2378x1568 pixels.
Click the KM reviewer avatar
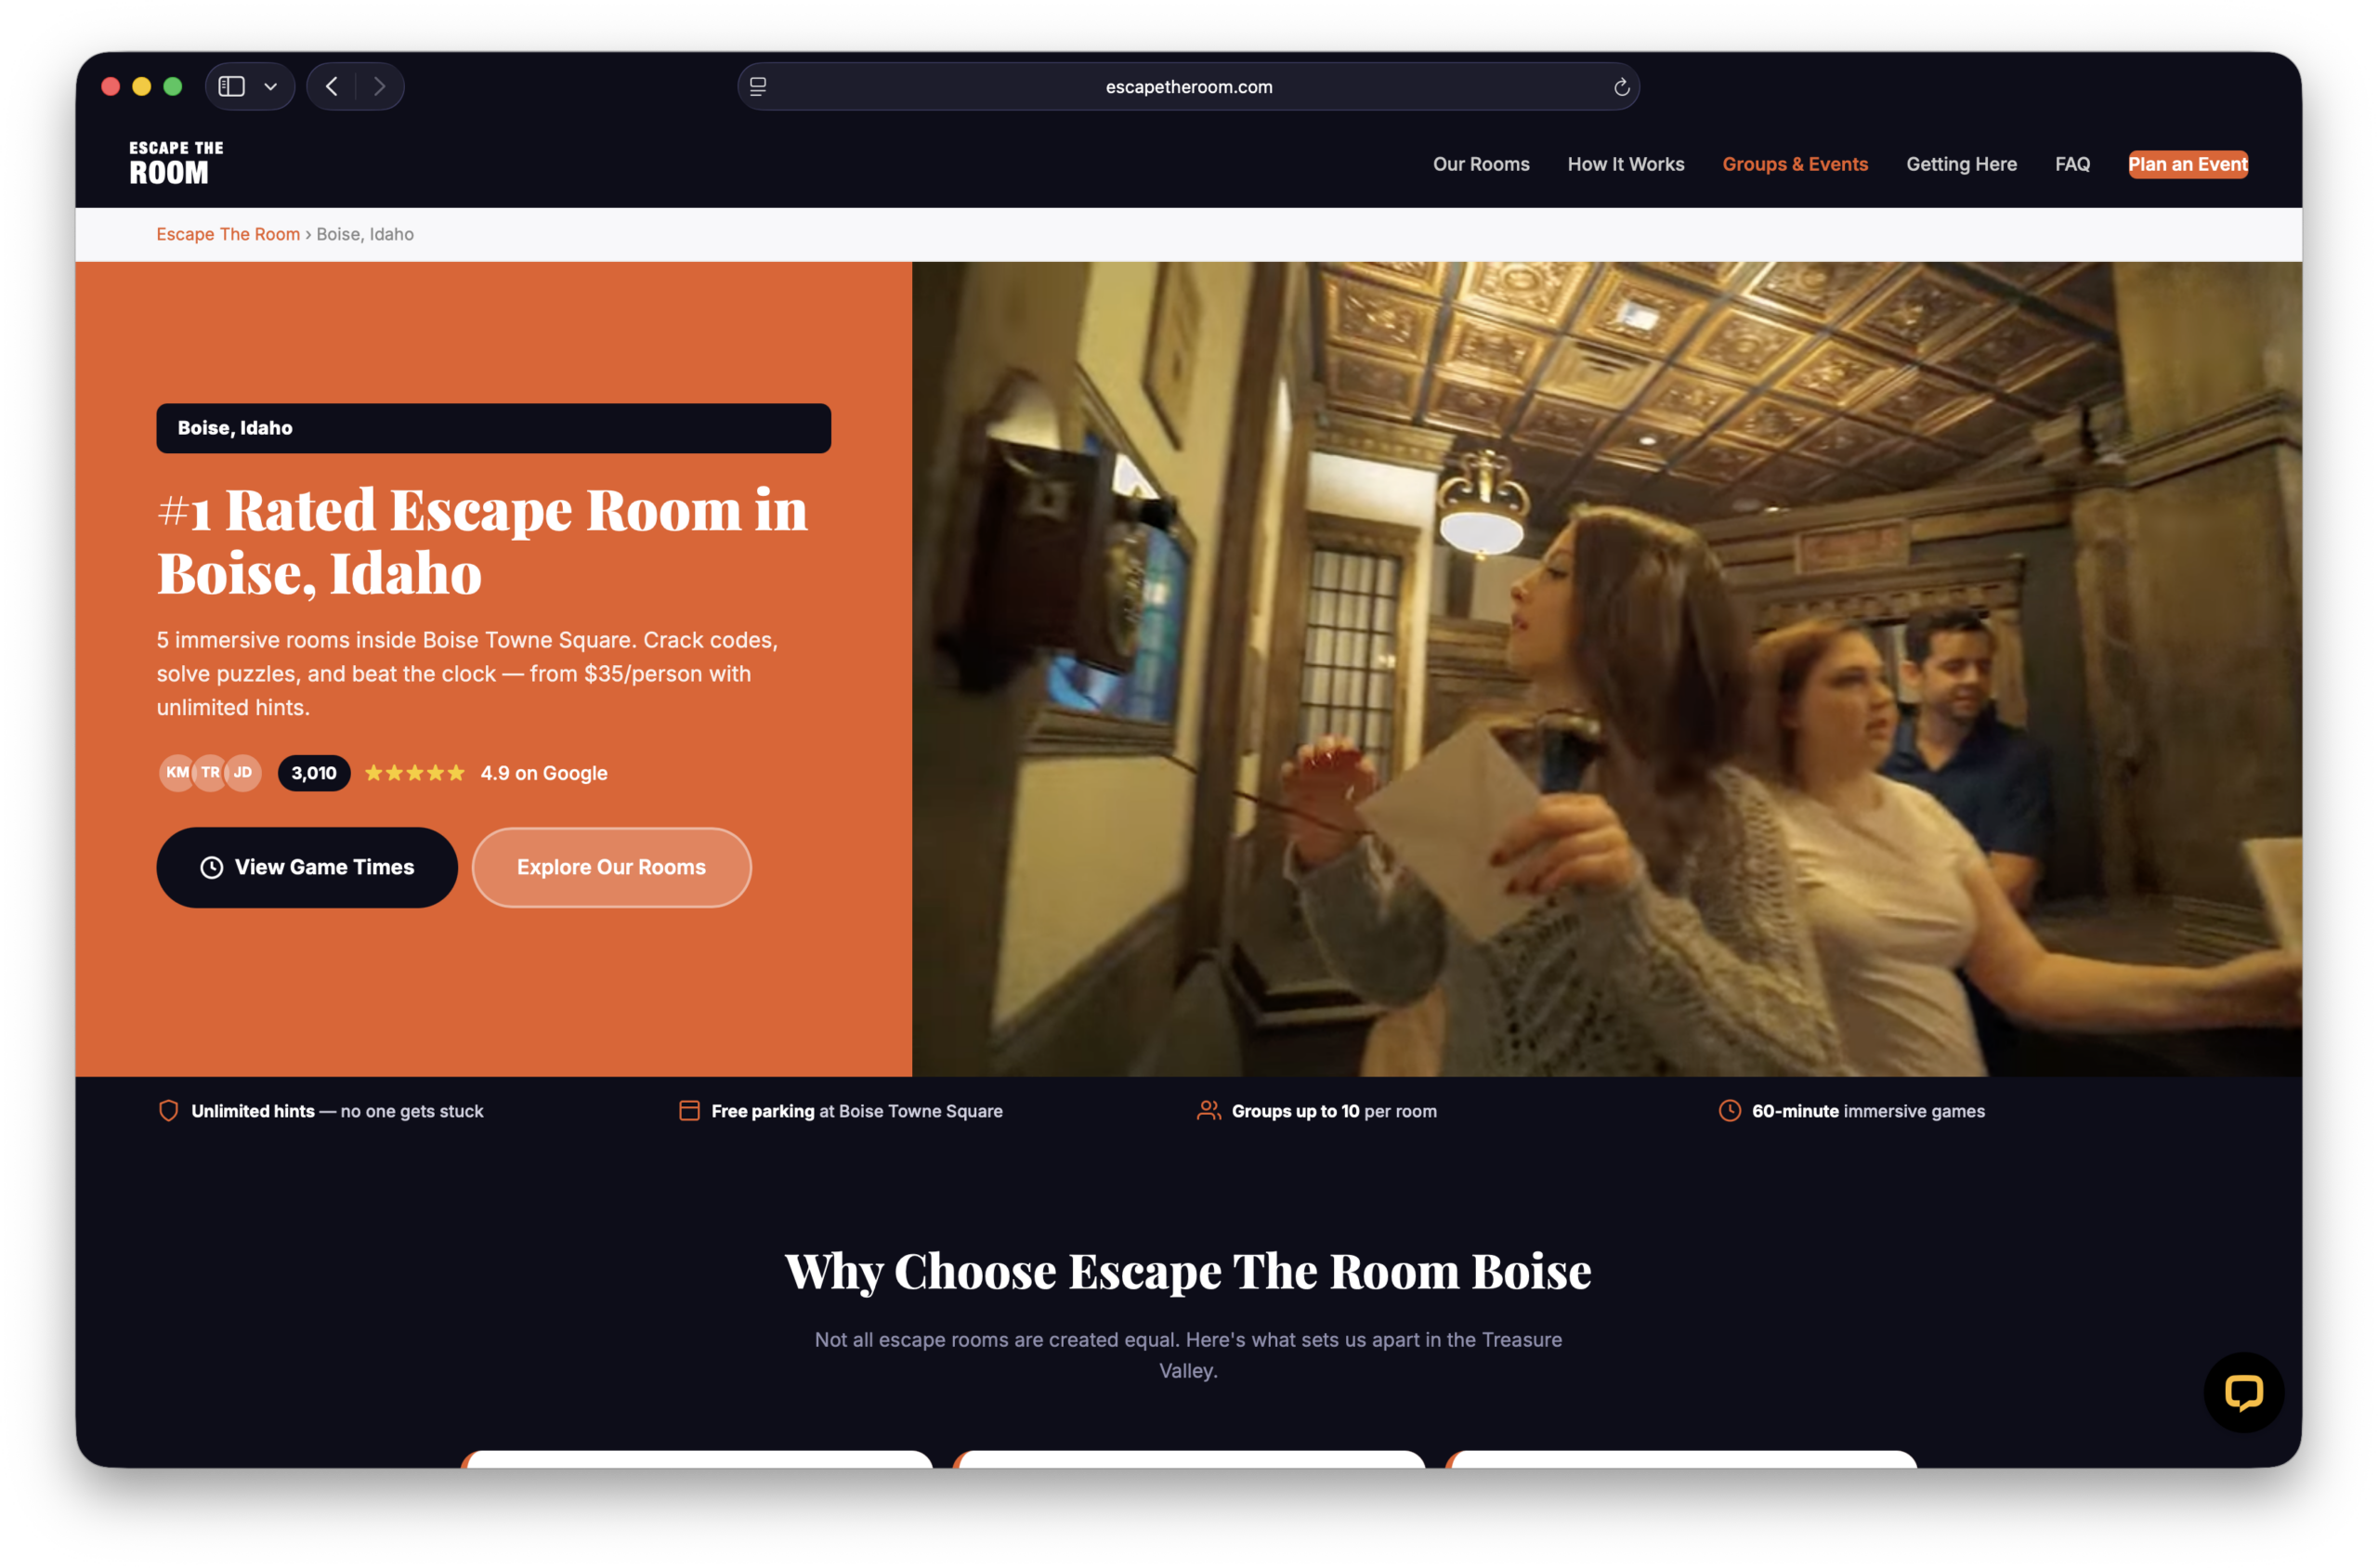pyautogui.click(x=177, y=772)
